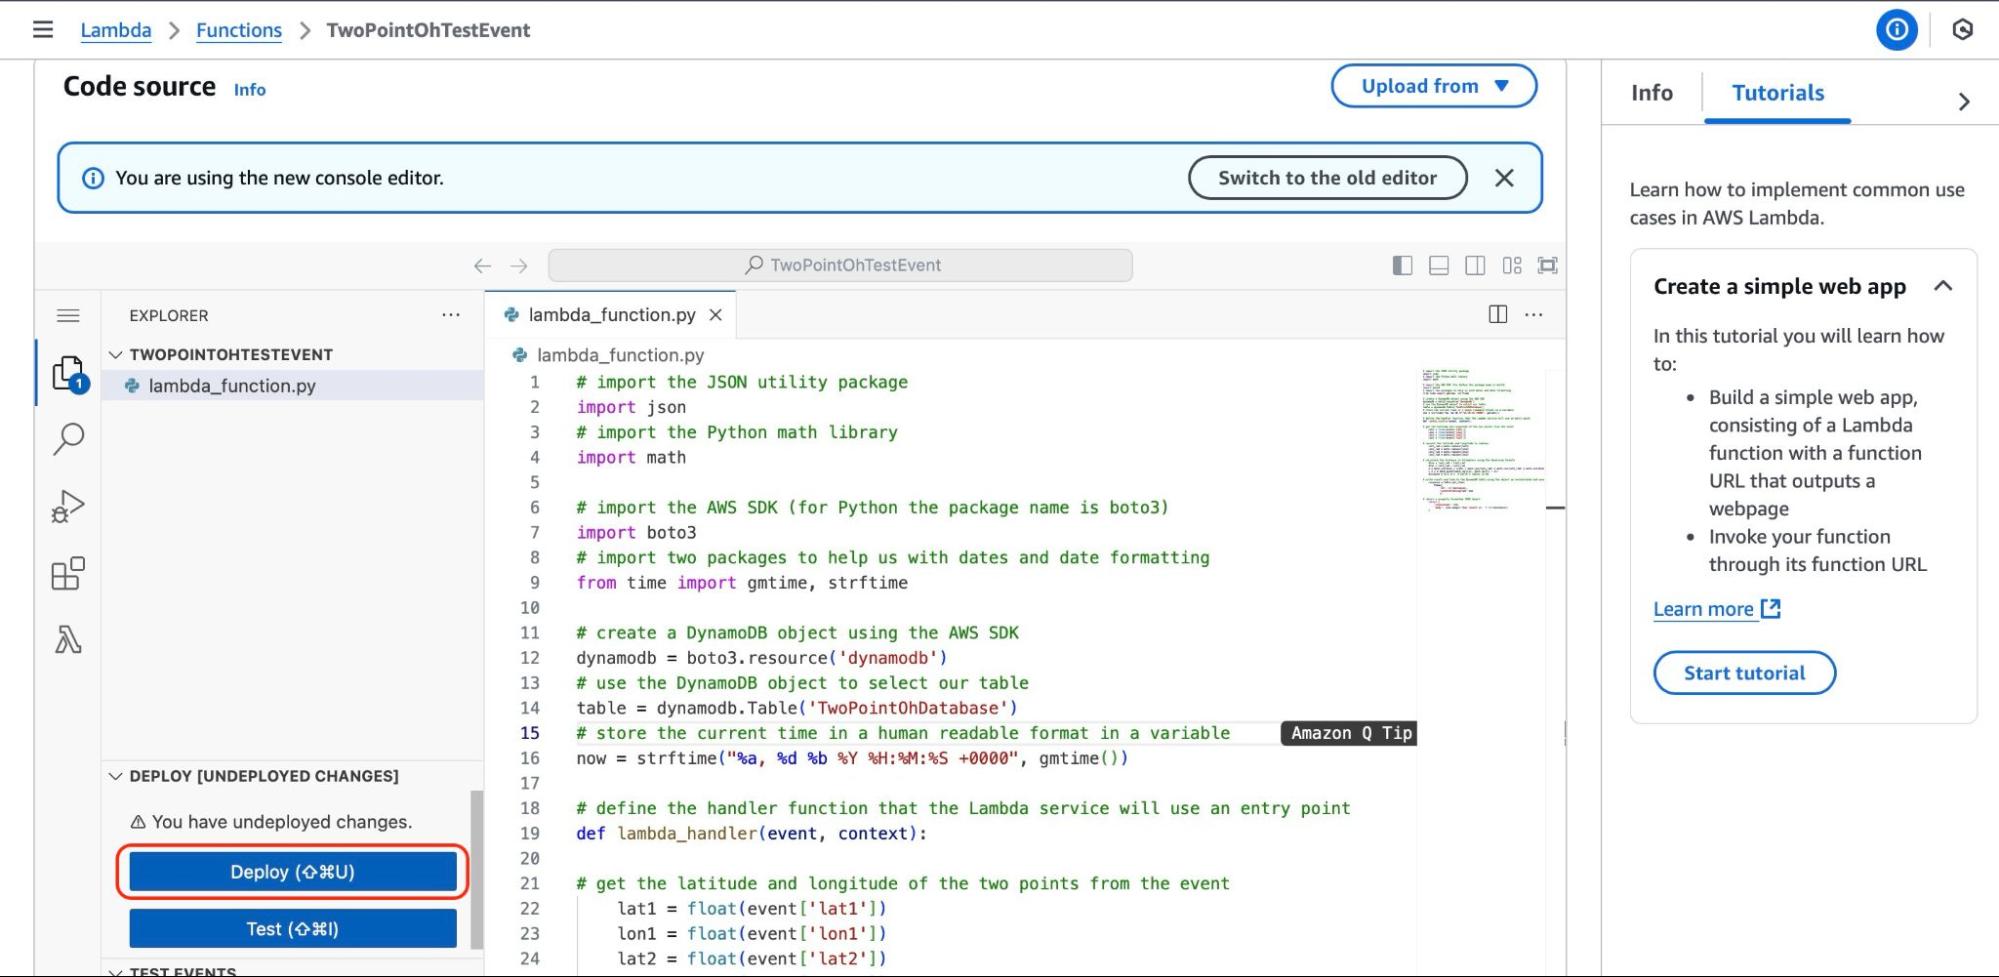Expand the TEST EVENTS section

pos(115,971)
